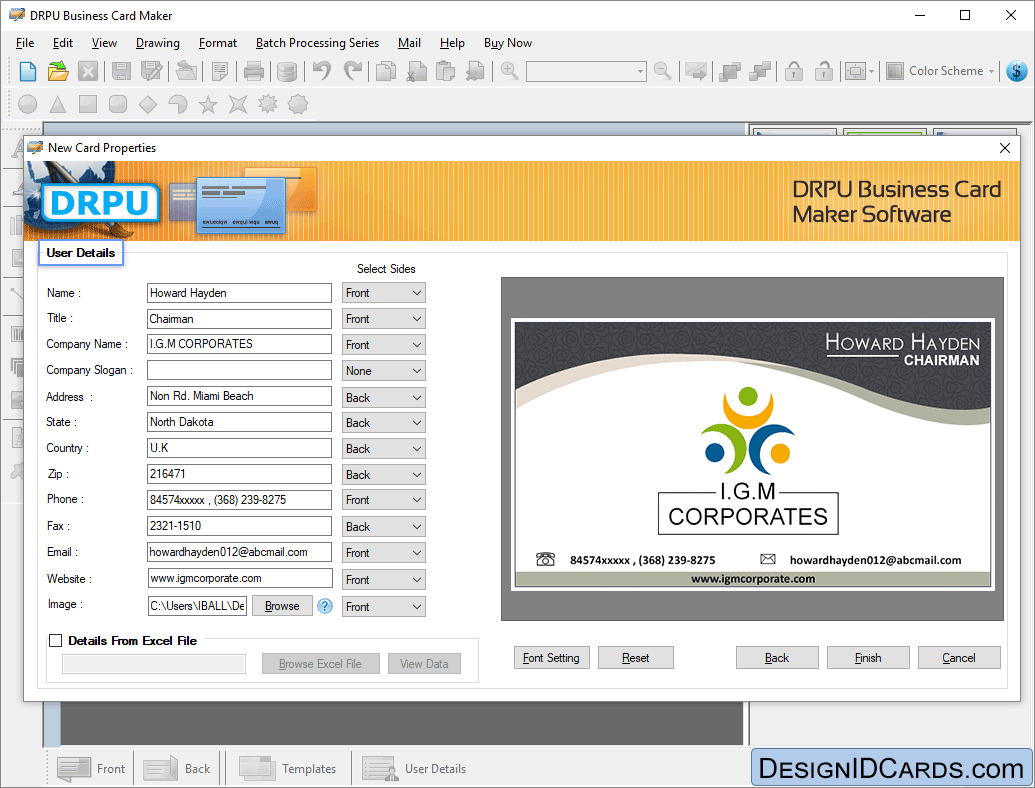This screenshot has width=1035, height=788.
Task: Open the Zip side dropdown
Action: 384,475
